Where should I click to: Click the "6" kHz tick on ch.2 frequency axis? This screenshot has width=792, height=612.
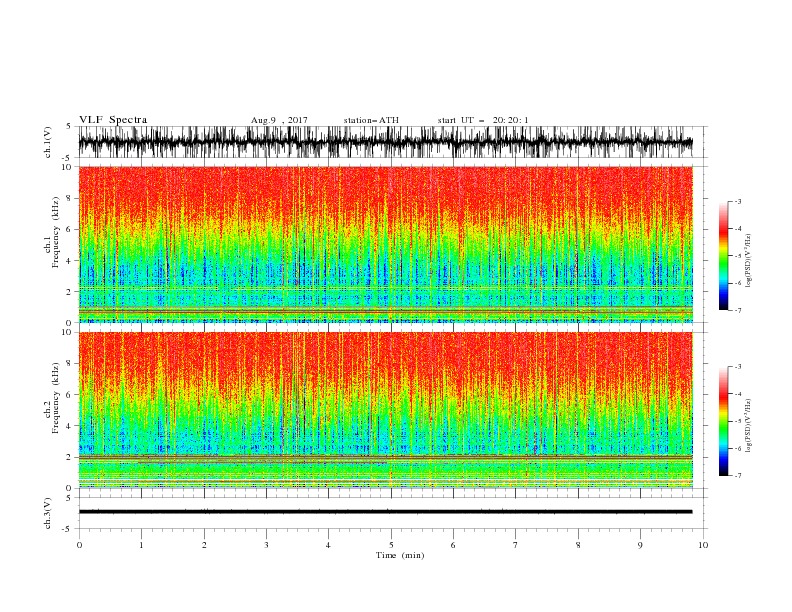coord(69,394)
